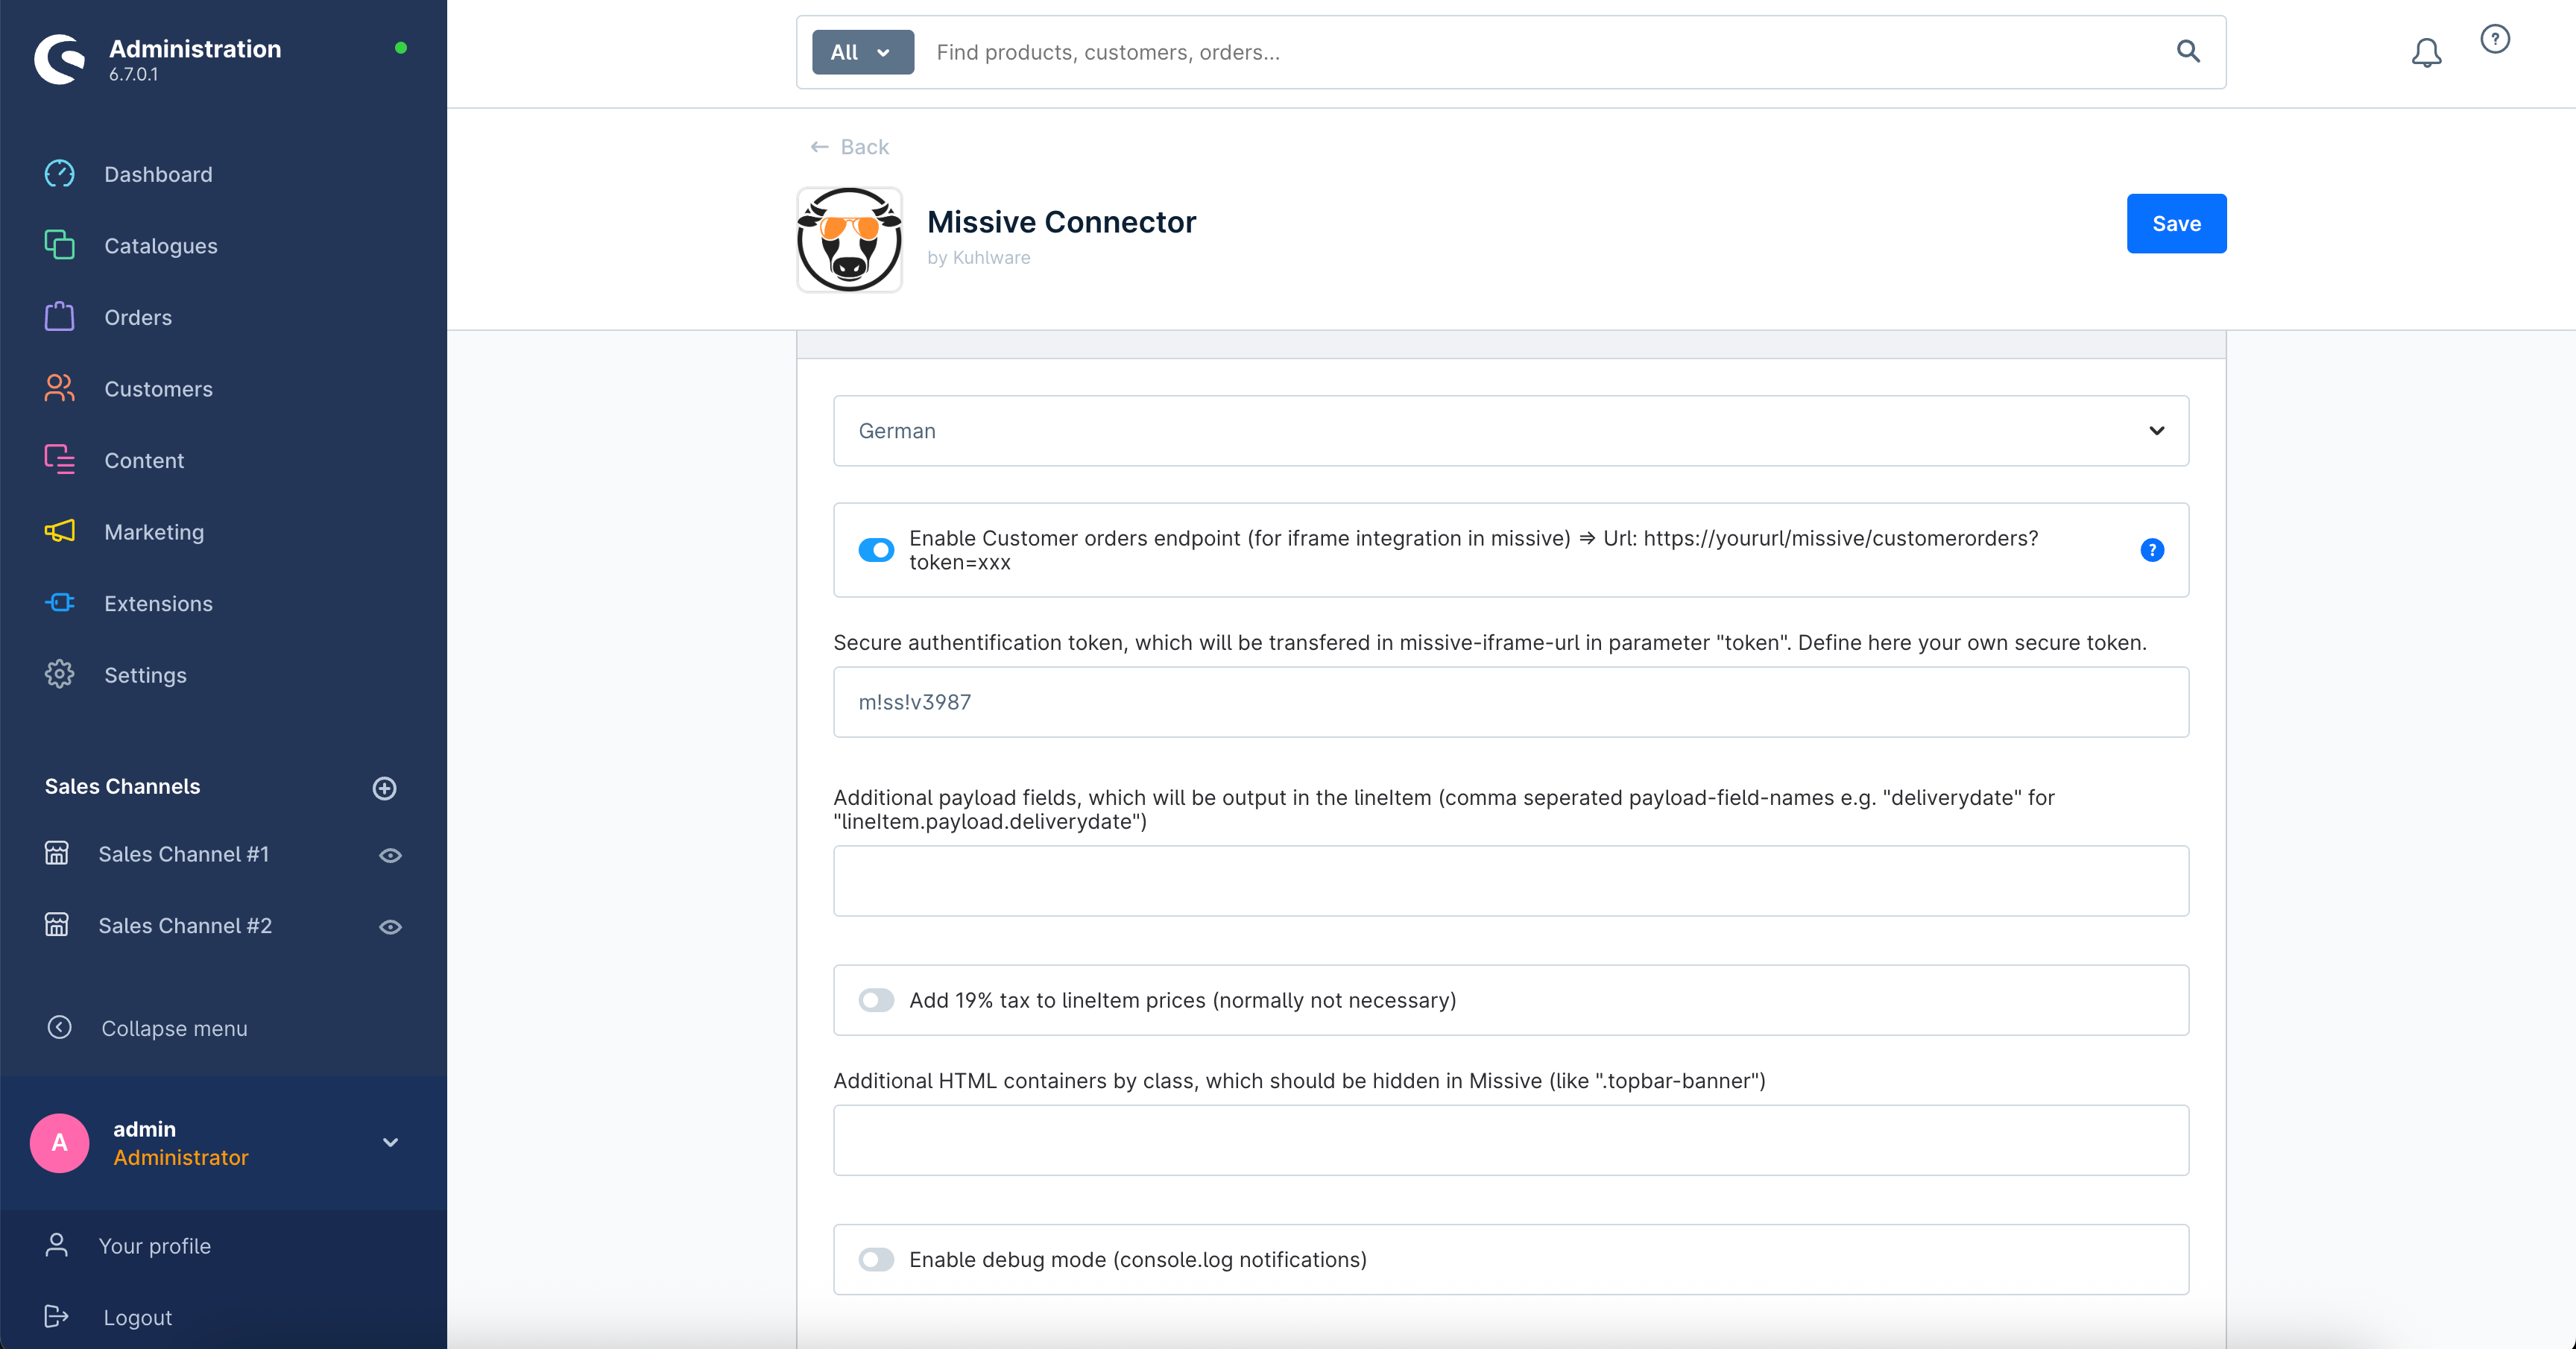The image size is (2576, 1349).
Task: Focus the additional payload fields input
Action: [x=1510, y=881]
